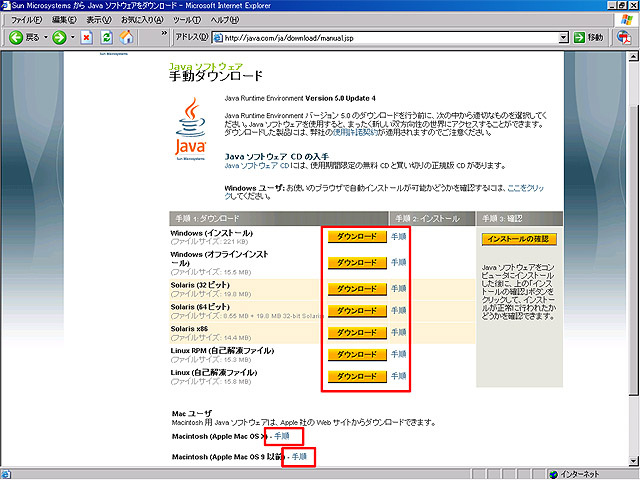Image resolution: width=640 pixels, height=480 pixels.
Task: Open the Forward button history dropdown arrow
Action: pyautogui.click(x=73, y=38)
